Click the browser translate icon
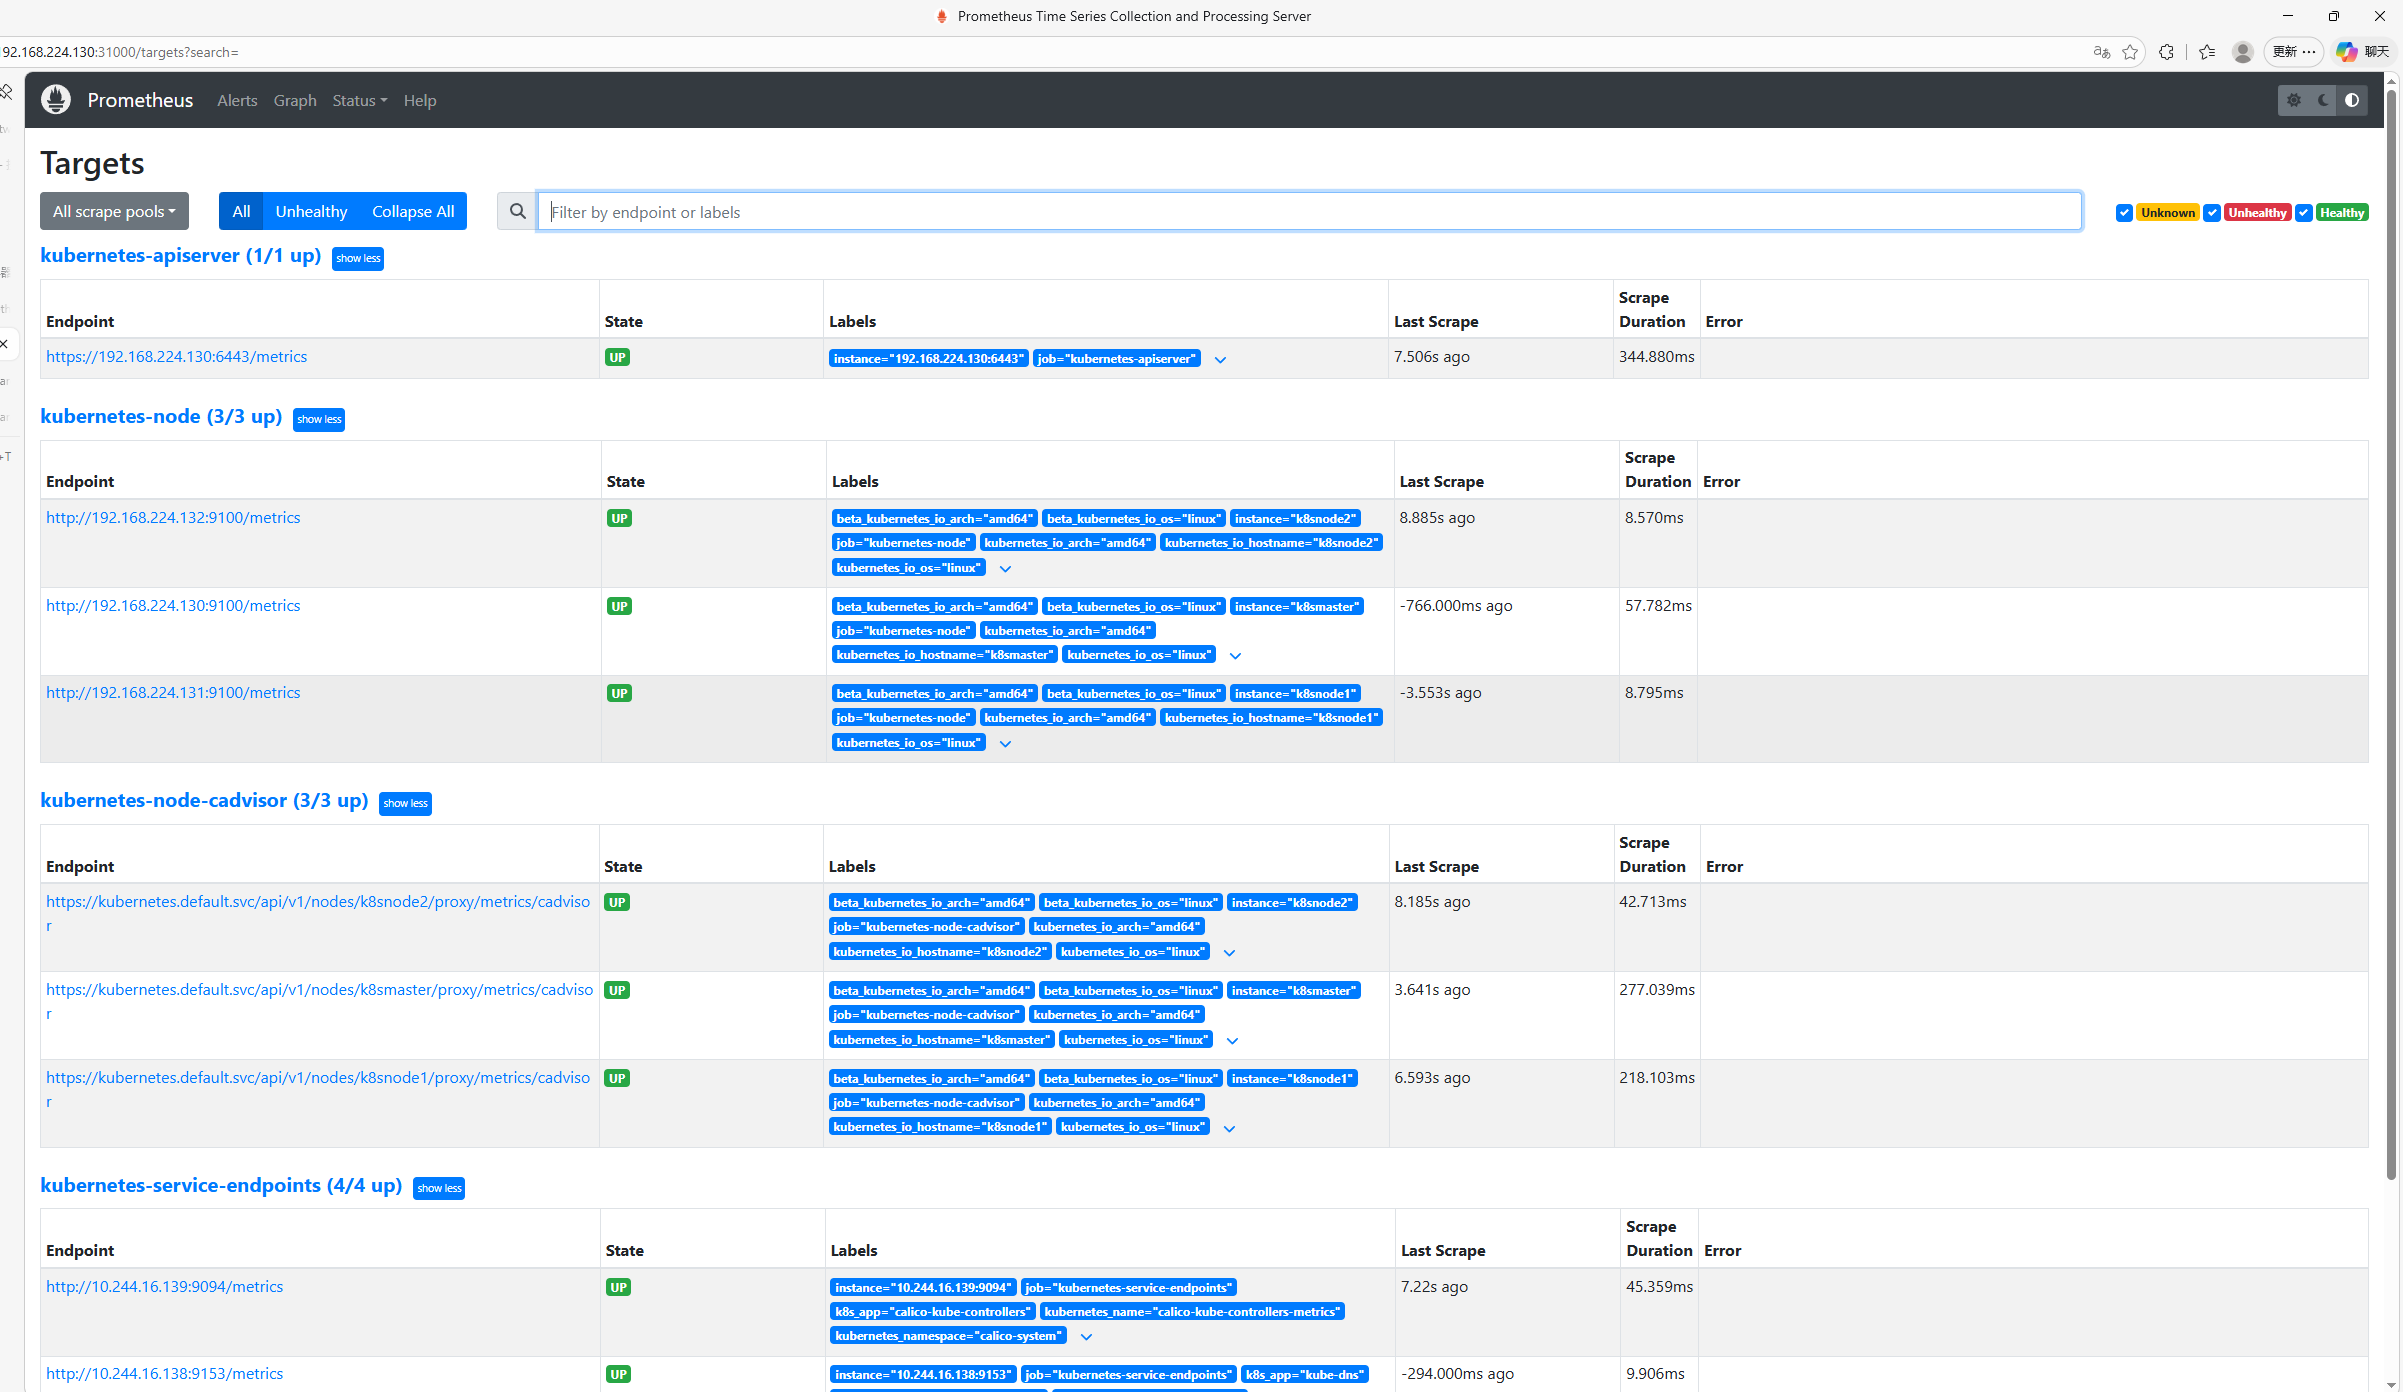This screenshot has width=2403, height=1392. [x=2101, y=52]
